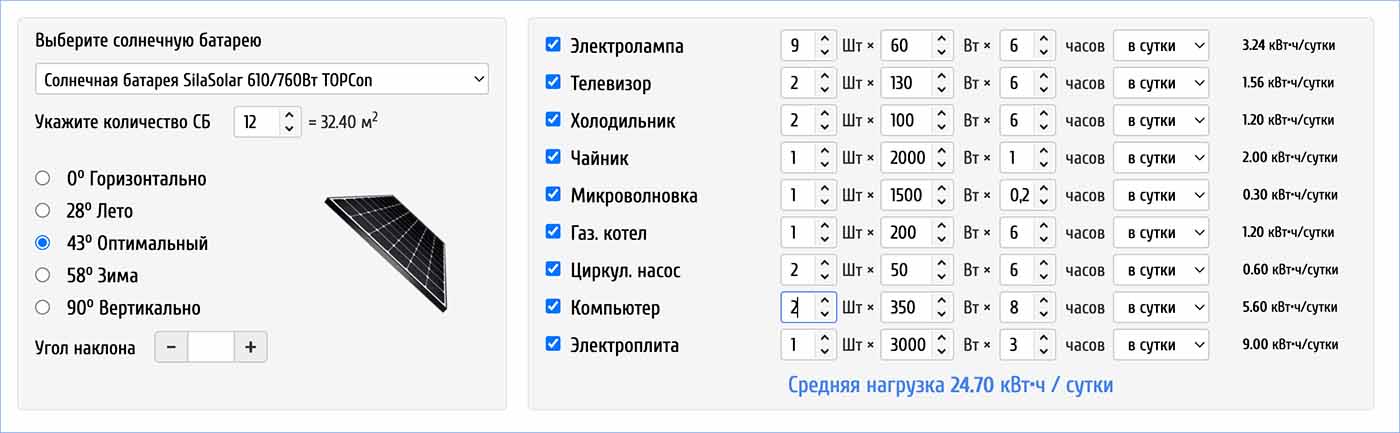This screenshot has width=1400, height=433.
Task: Decrease the Электроплита wattage stepper
Action: click(x=942, y=351)
